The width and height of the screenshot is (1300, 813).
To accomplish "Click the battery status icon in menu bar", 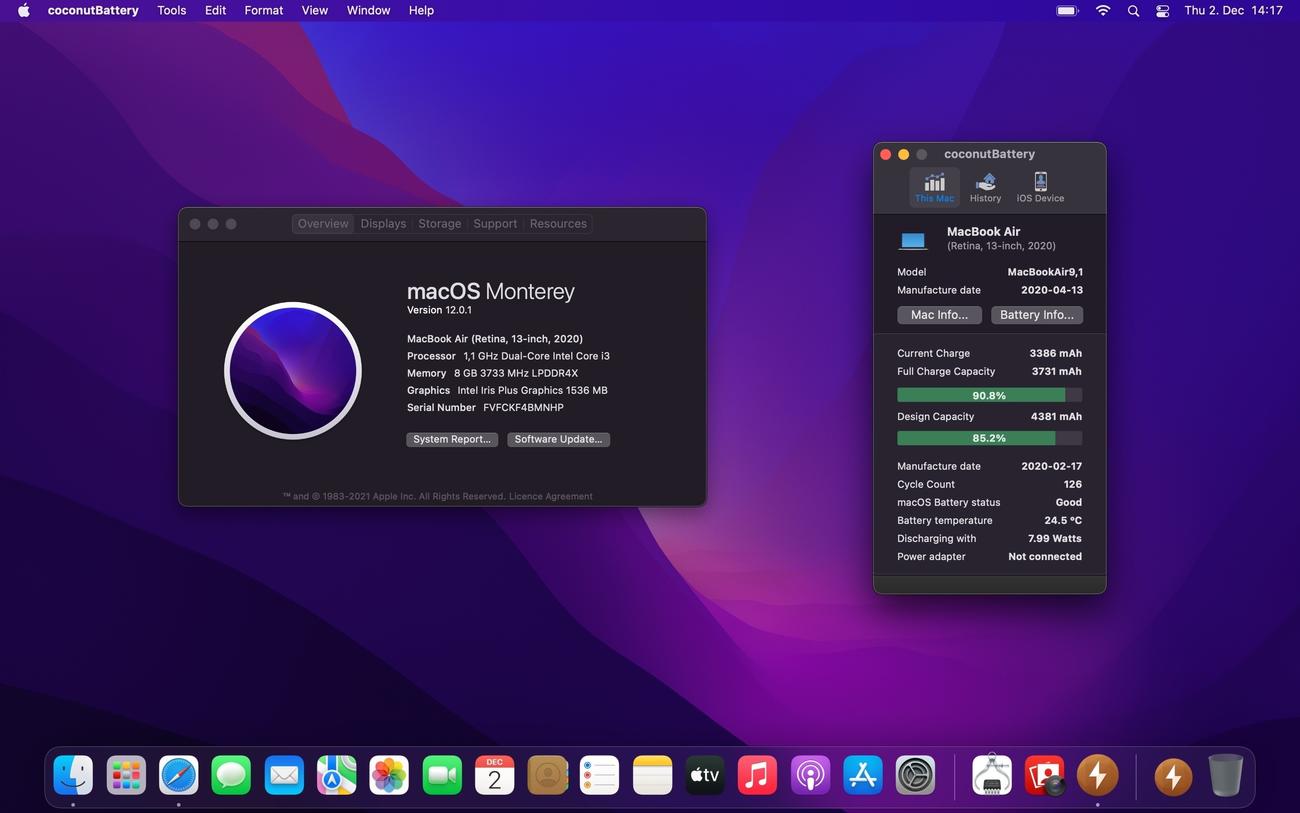I will (x=1067, y=10).
